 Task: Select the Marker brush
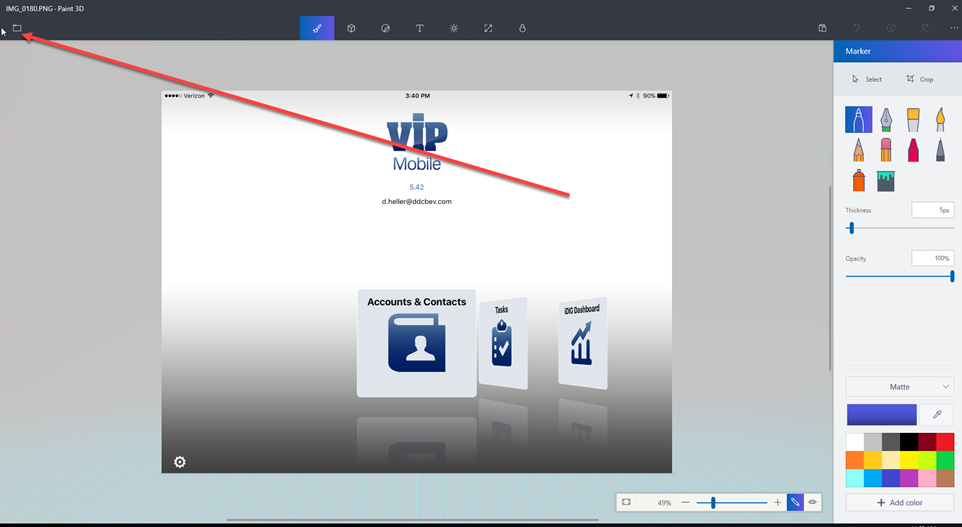pyautogui.click(x=858, y=120)
